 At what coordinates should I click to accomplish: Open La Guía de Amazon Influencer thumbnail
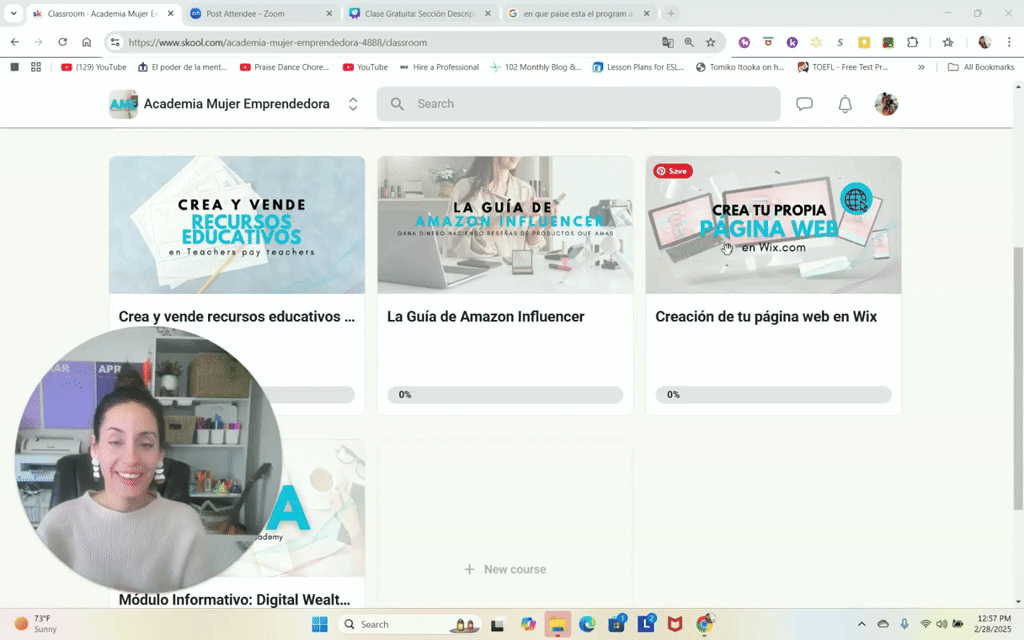pos(505,225)
